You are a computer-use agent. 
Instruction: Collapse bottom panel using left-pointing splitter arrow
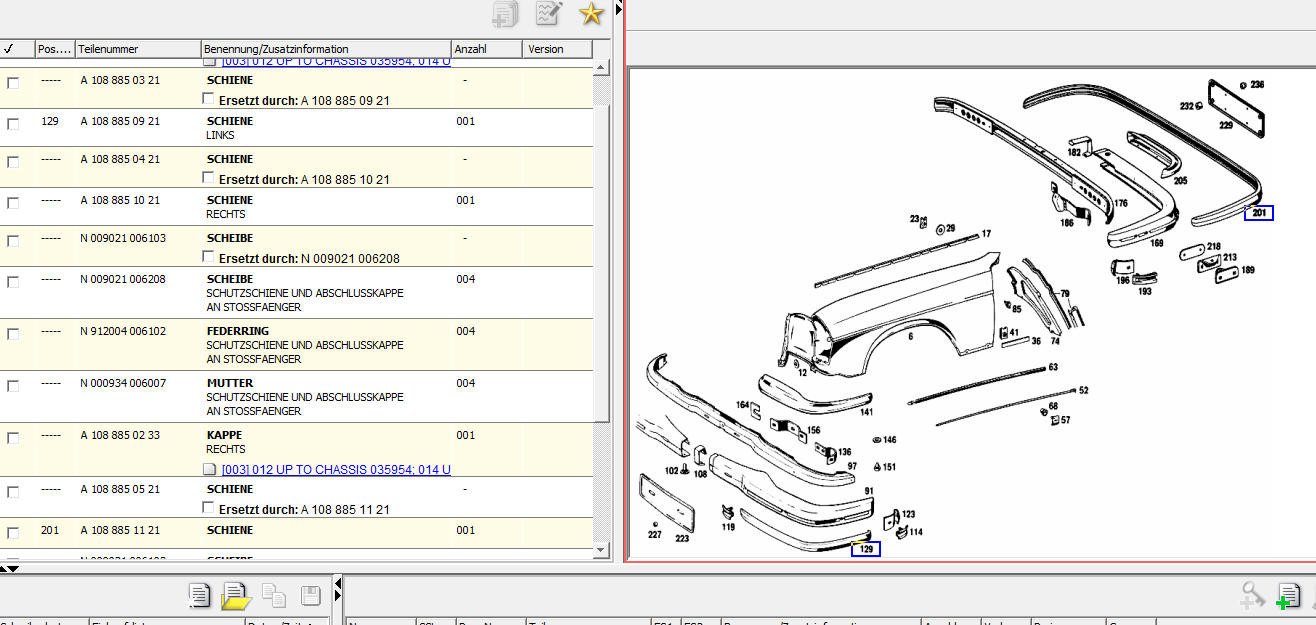[338, 582]
